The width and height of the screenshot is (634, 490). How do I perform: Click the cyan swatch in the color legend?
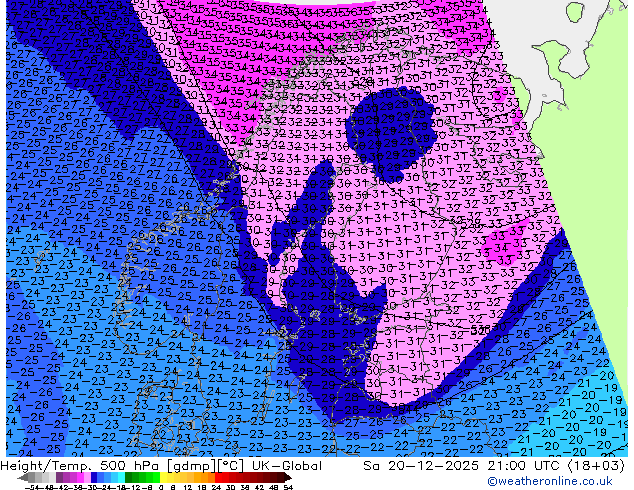pos(121,477)
